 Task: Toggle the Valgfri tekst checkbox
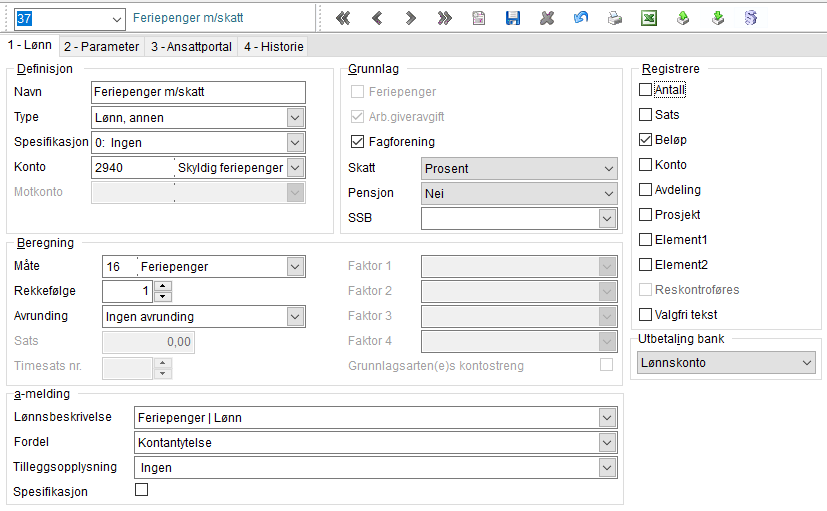(x=645, y=315)
